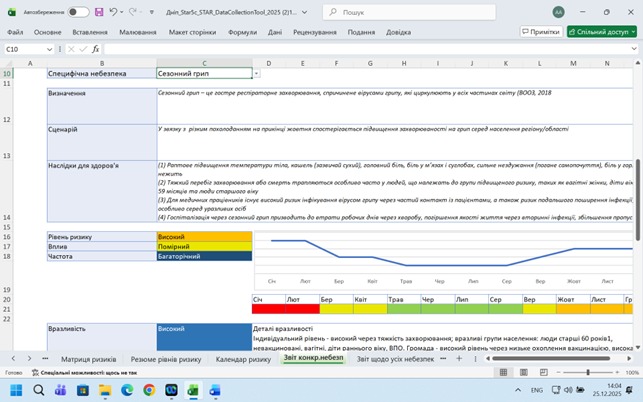Switch to Матриця ризиків sheet tab

click(x=88, y=358)
